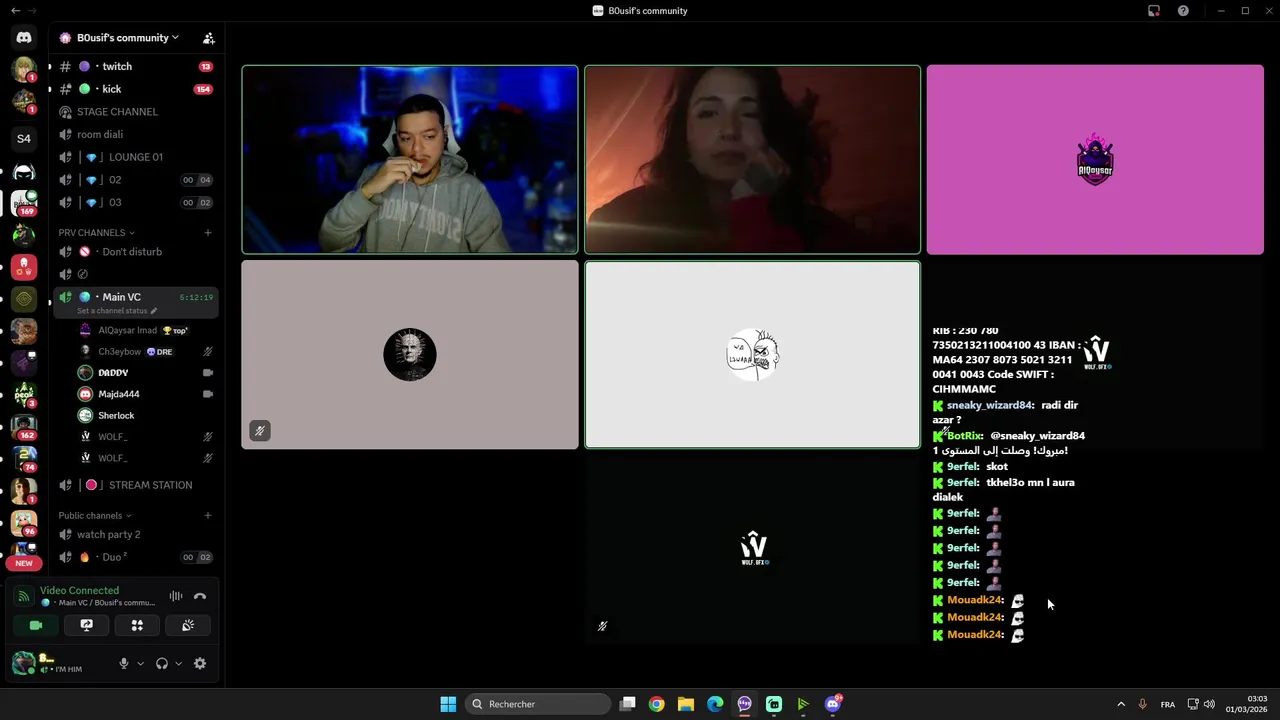Join the room diali voice channel
This screenshot has width=1280, height=720.
136,134
